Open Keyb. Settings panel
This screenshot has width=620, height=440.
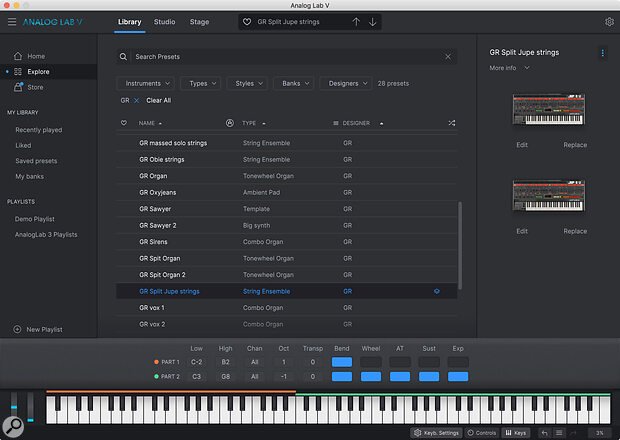[436, 433]
